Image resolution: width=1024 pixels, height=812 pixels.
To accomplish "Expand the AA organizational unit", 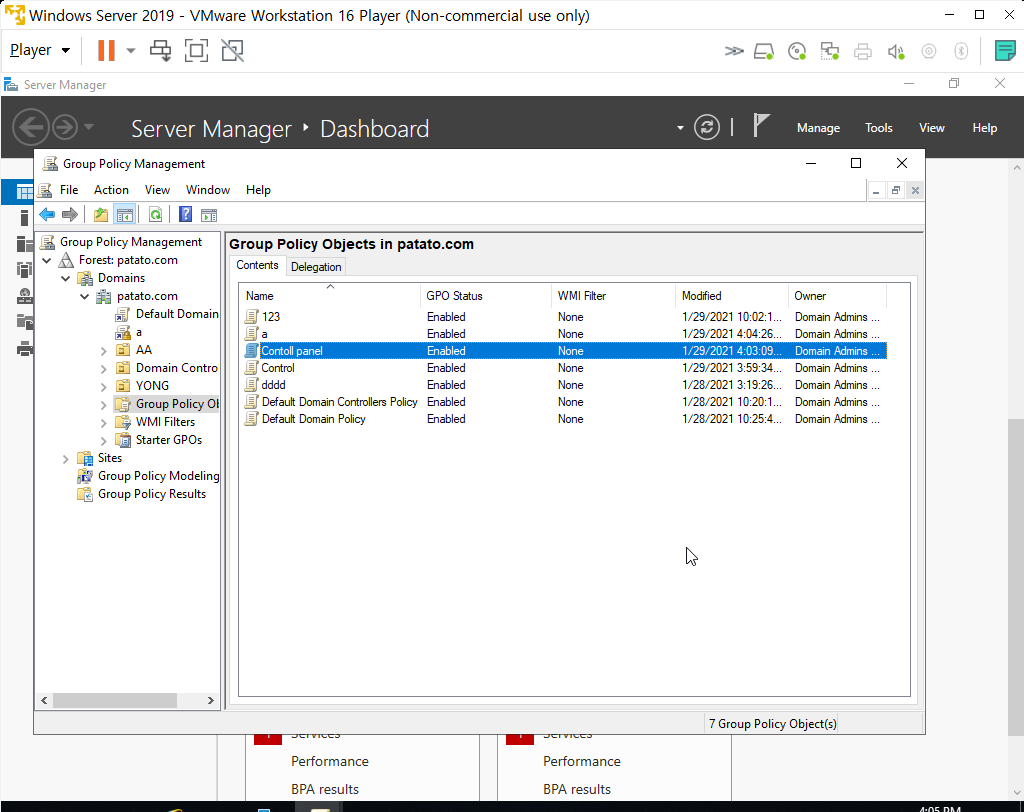I will [104, 351].
